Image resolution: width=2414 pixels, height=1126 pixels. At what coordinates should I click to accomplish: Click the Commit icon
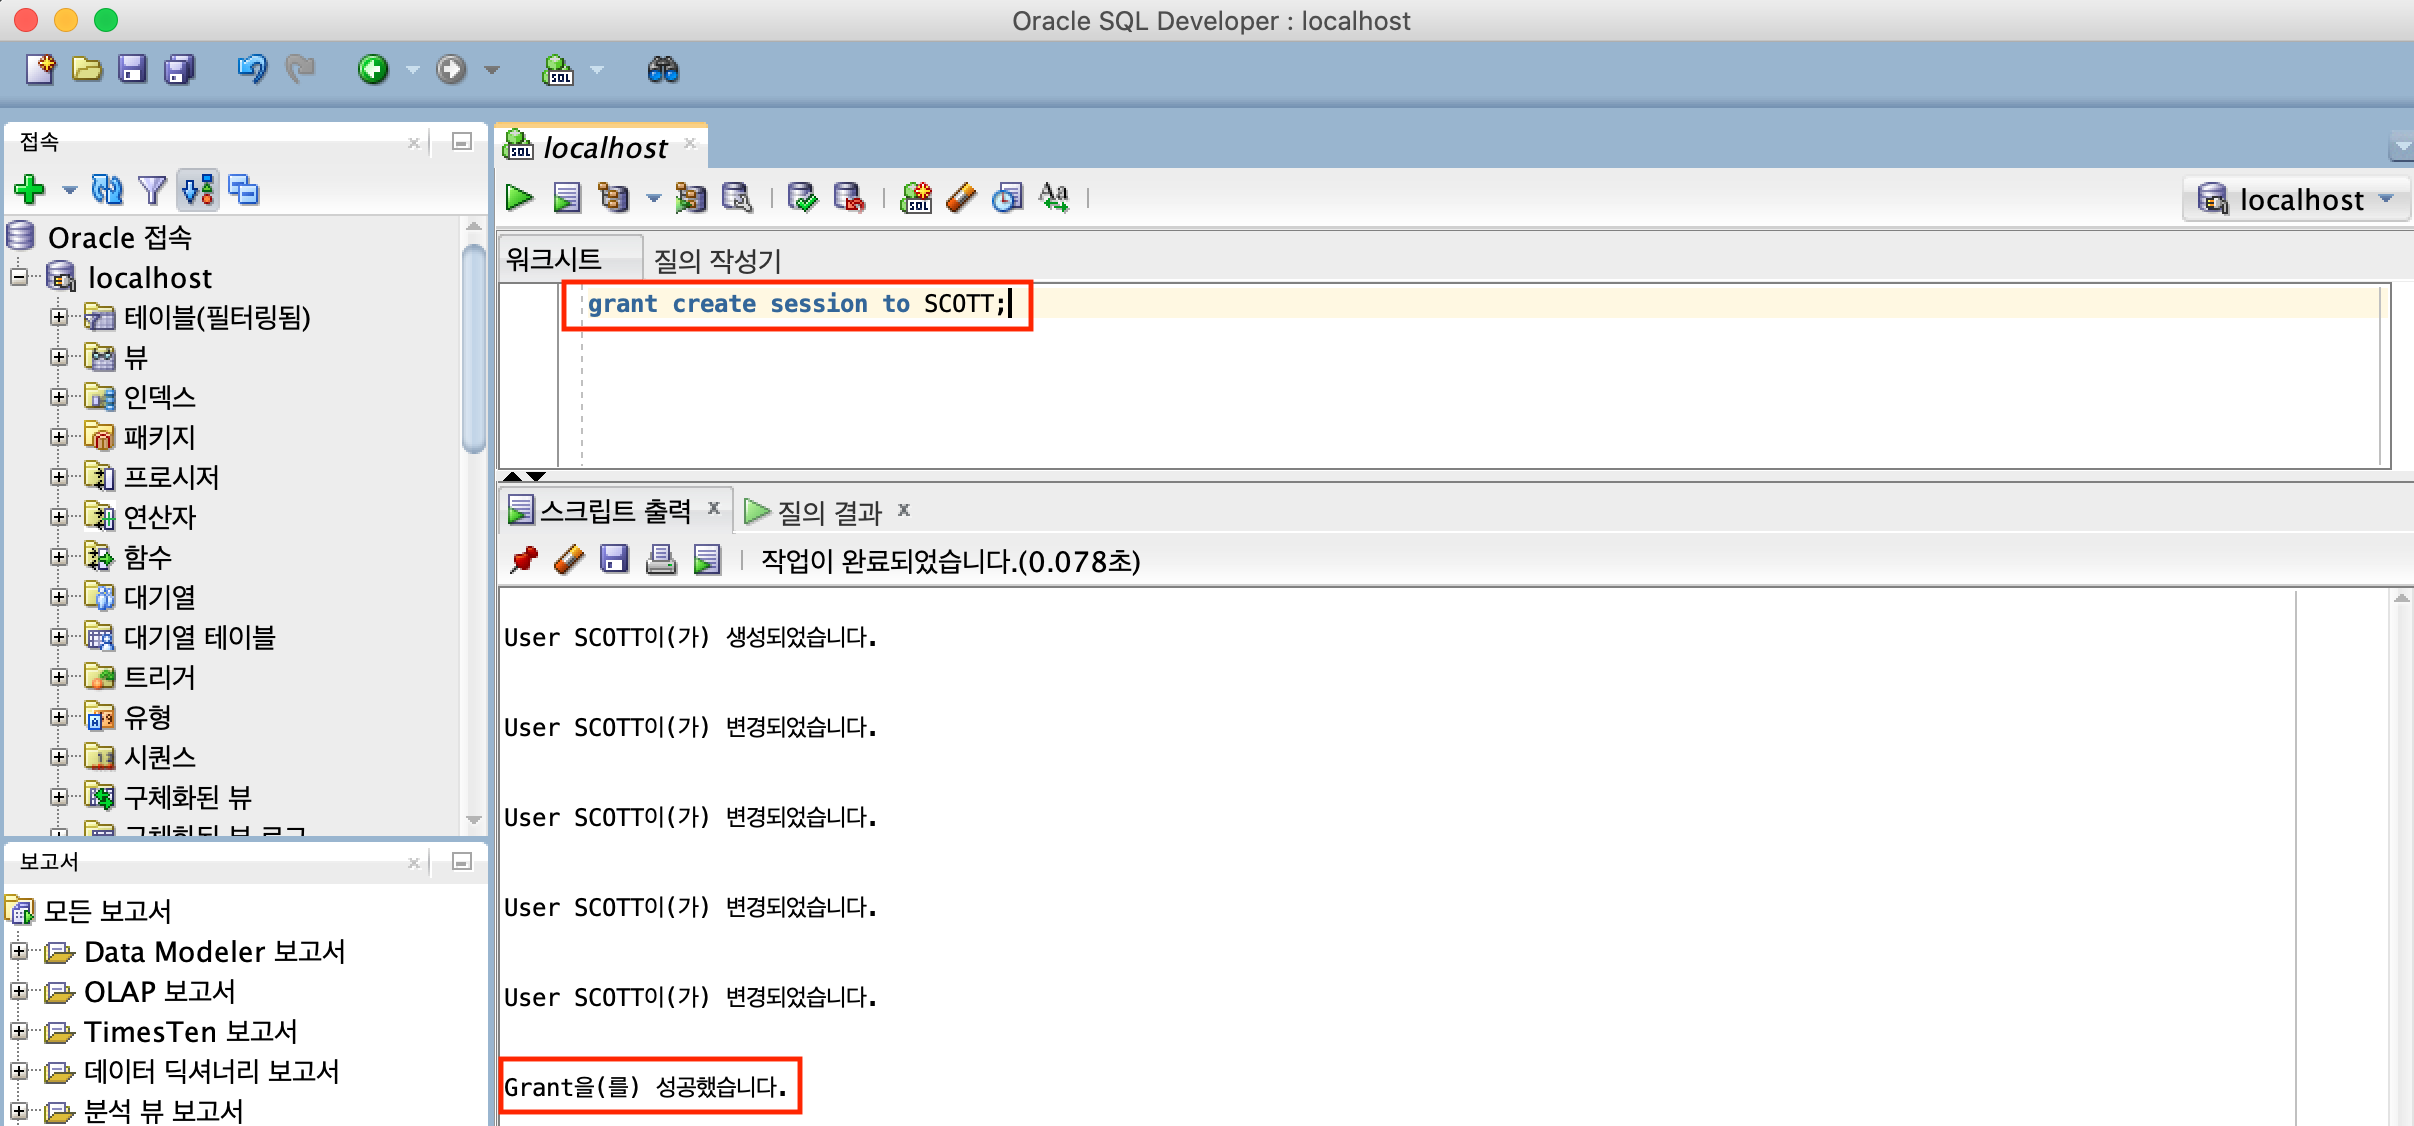click(802, 198)
